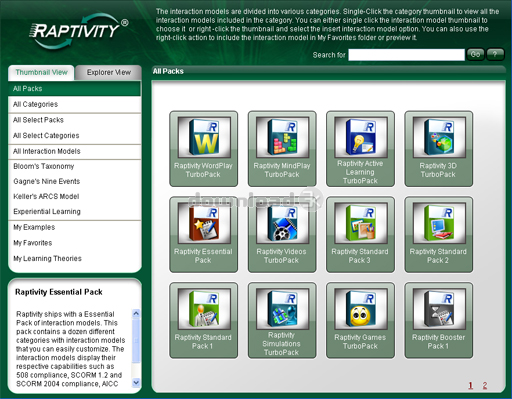Switch to the Thumbnail View tab

(41, 72)
